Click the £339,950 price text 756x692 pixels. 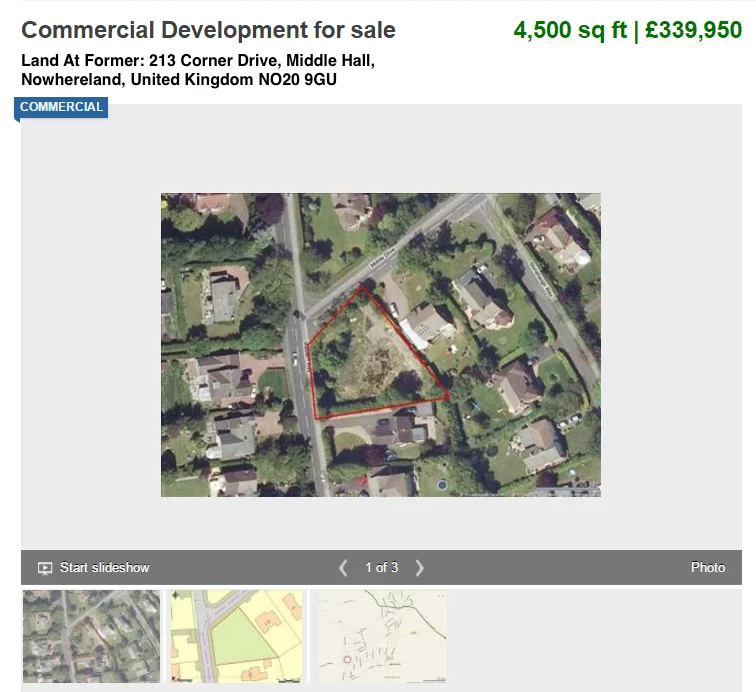tap(693, 31)
